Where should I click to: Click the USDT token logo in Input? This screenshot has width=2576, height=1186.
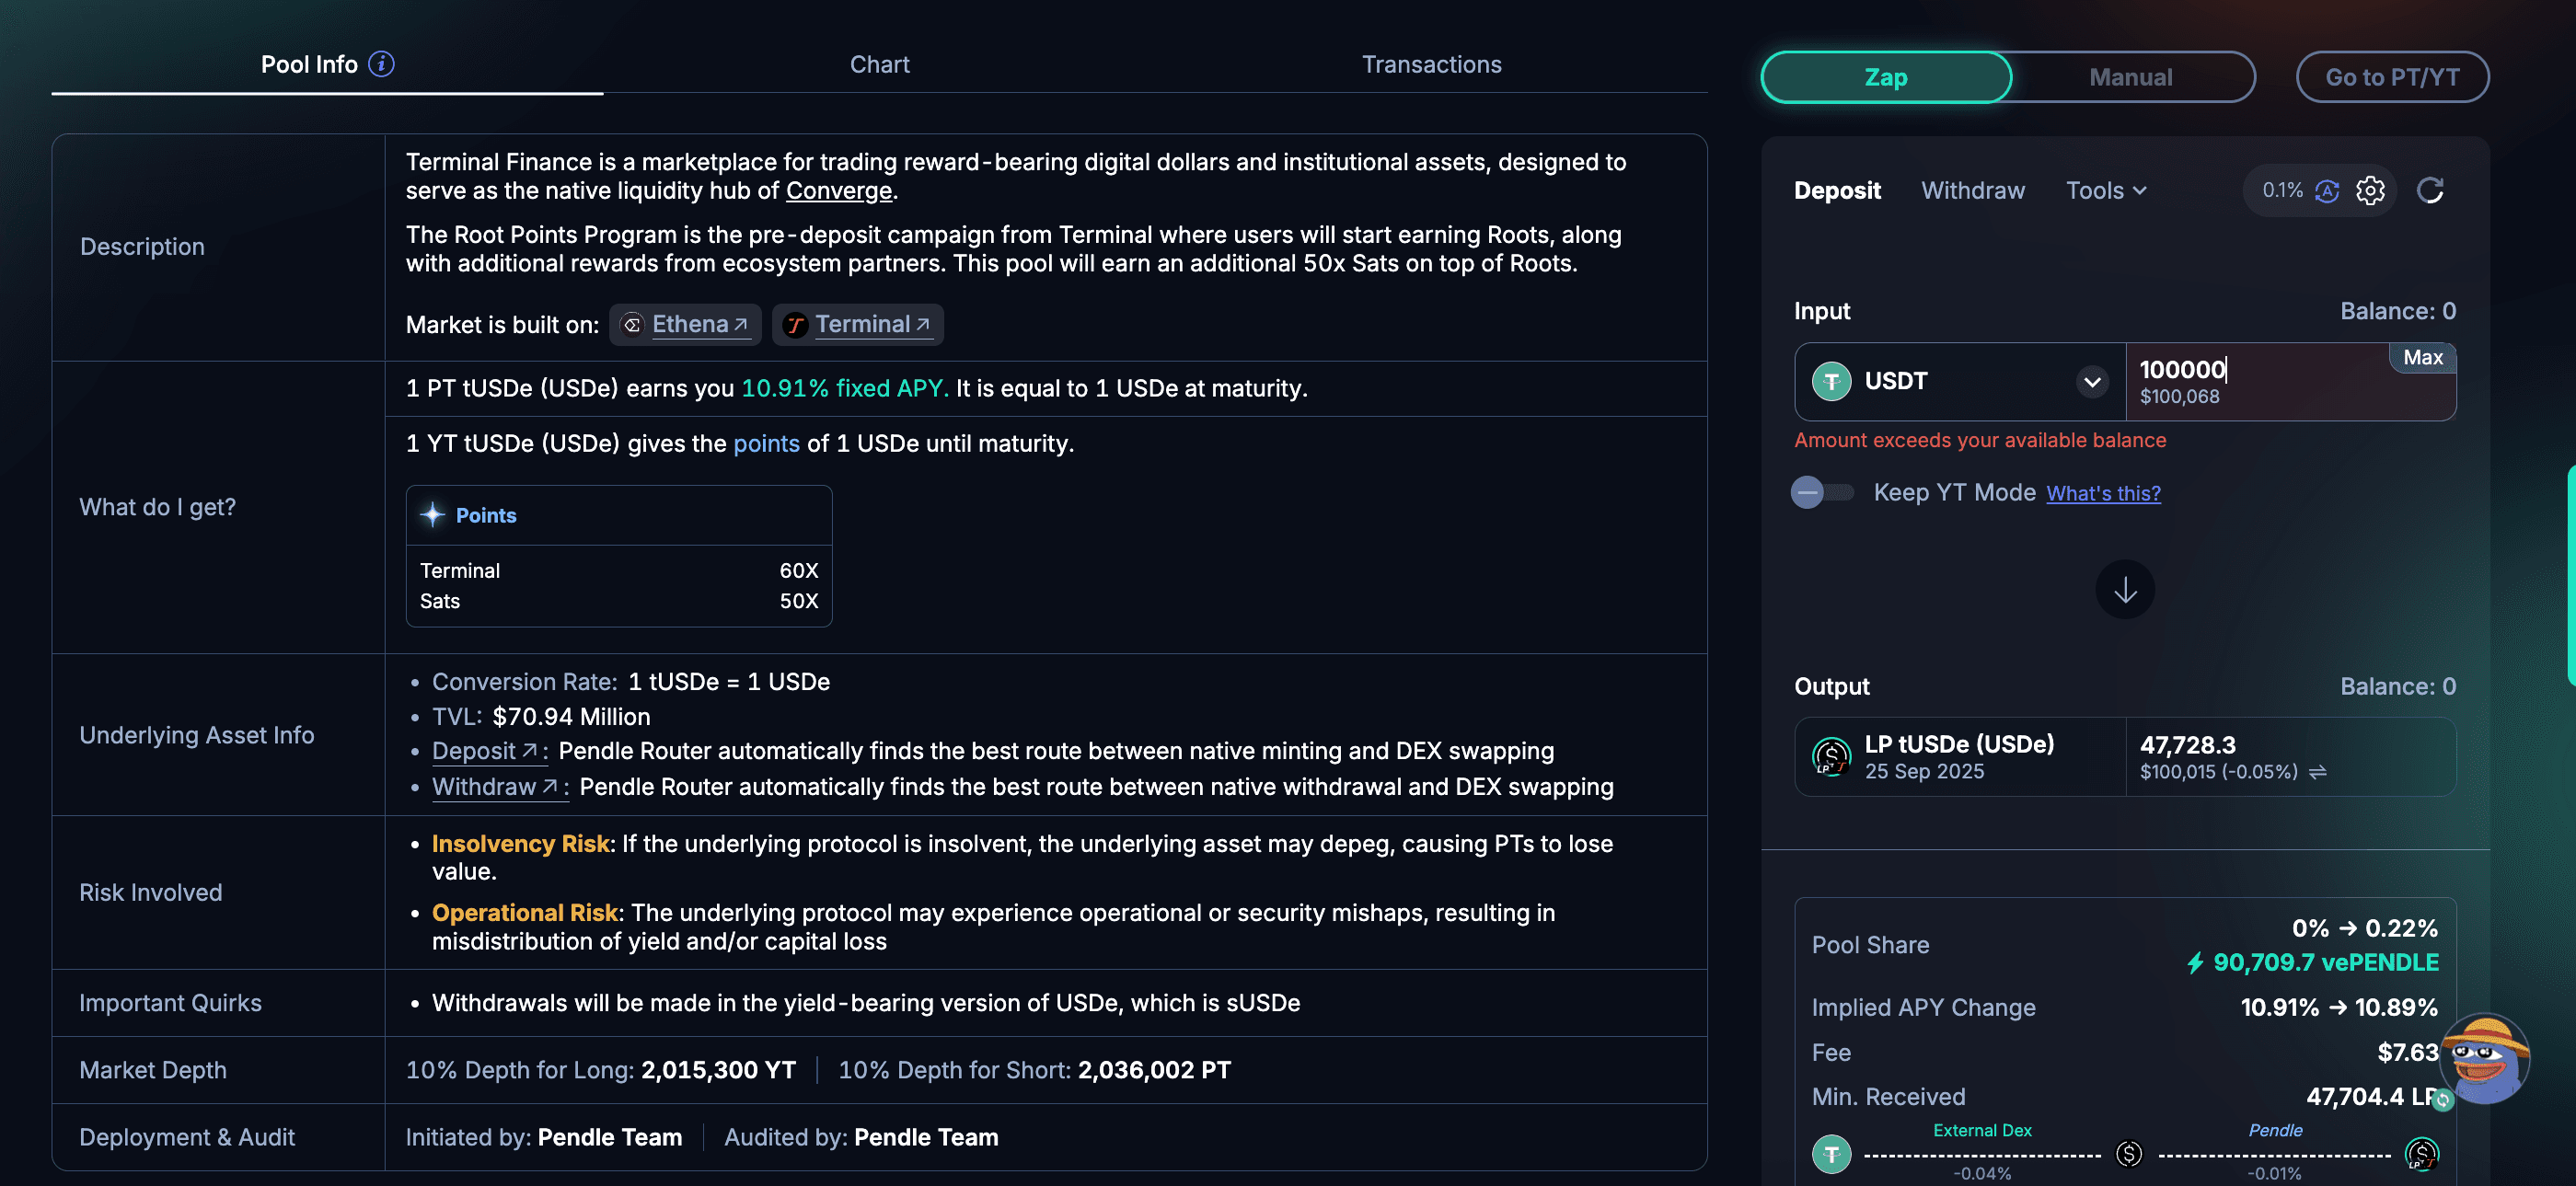[1831, 381]
